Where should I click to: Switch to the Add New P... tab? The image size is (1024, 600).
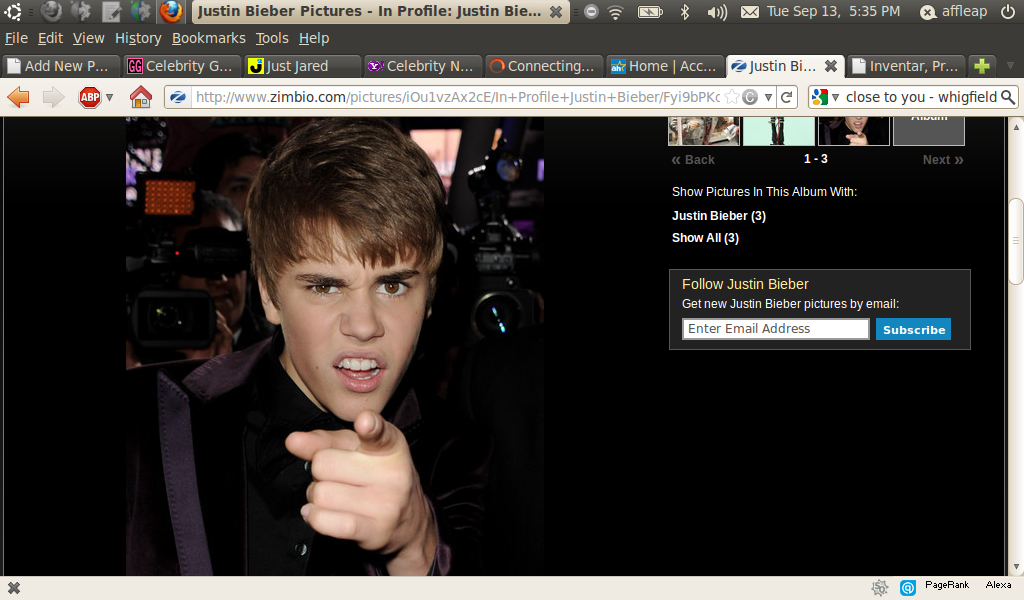61,66
